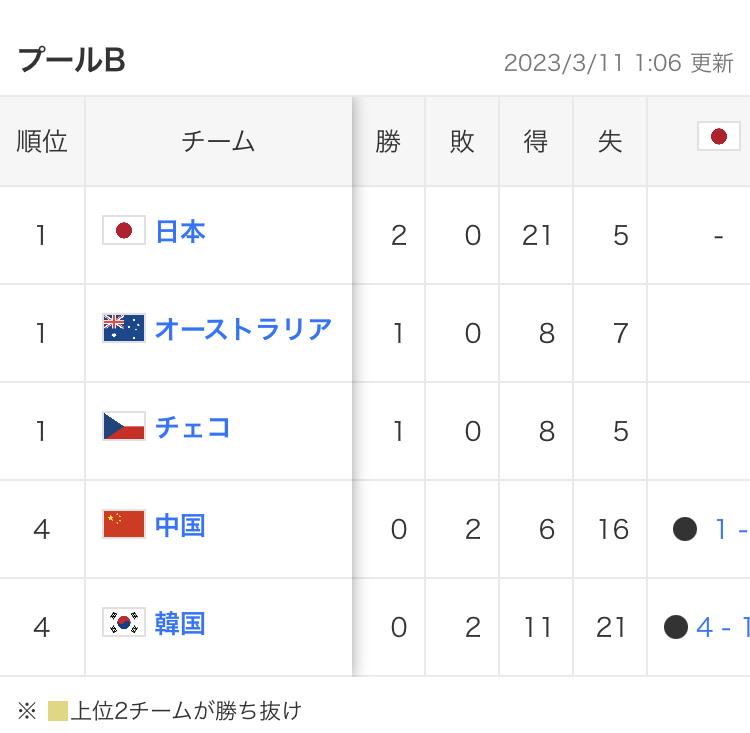Click the China flag icon
This screenshot has height=733, width=750.
tap(124, 524)
